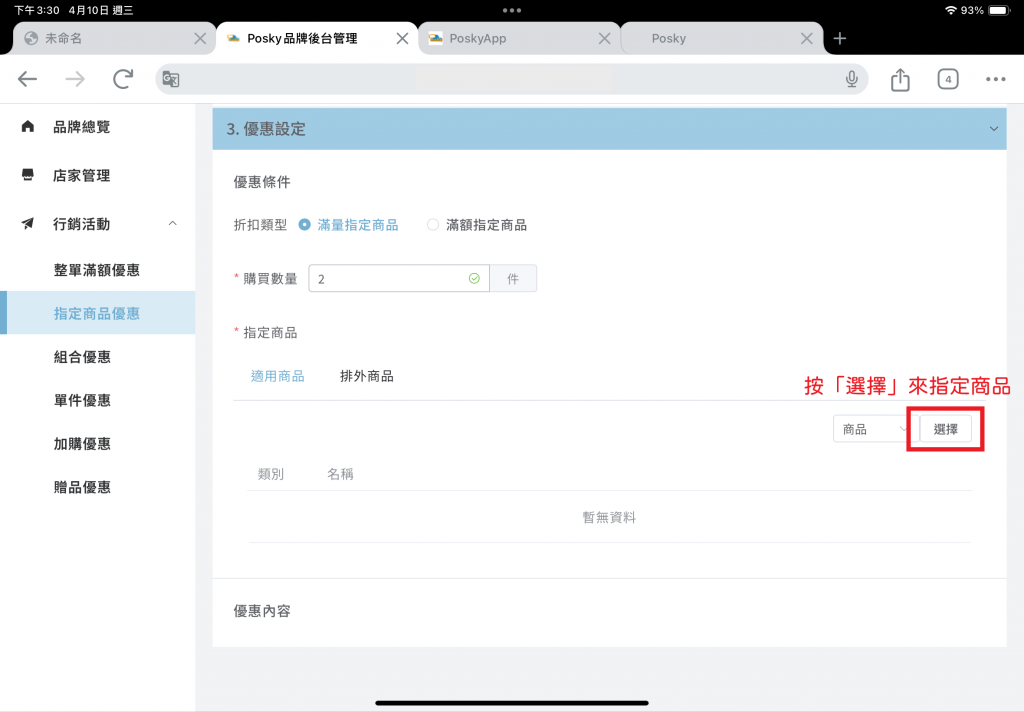The height and width of the screenshot is (712, 1024).
Task: Go to 組合優惠 in the sidebar
Action: (x=82, y=357)
